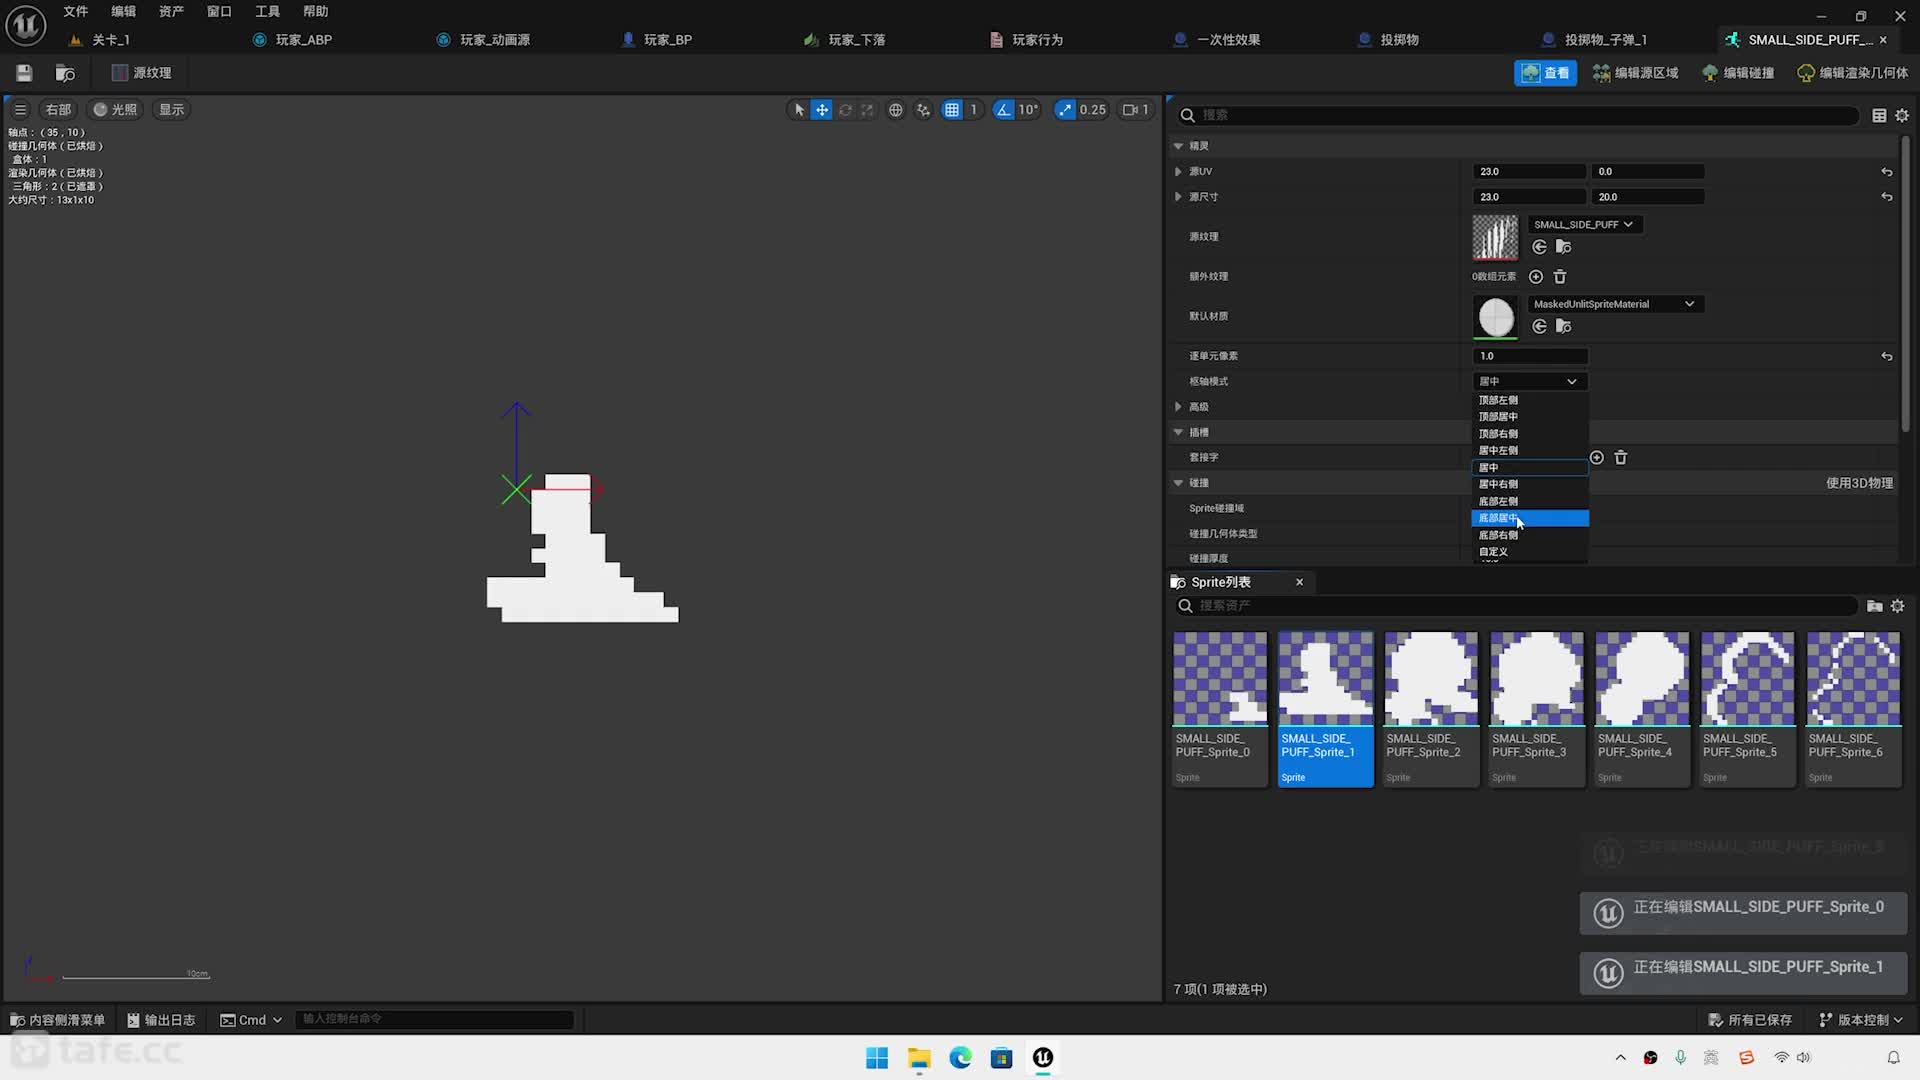The width and height of the screenshot is (1920, 1080).
Task: Collapse the 插槽 section
Action: coord(1178,432)
